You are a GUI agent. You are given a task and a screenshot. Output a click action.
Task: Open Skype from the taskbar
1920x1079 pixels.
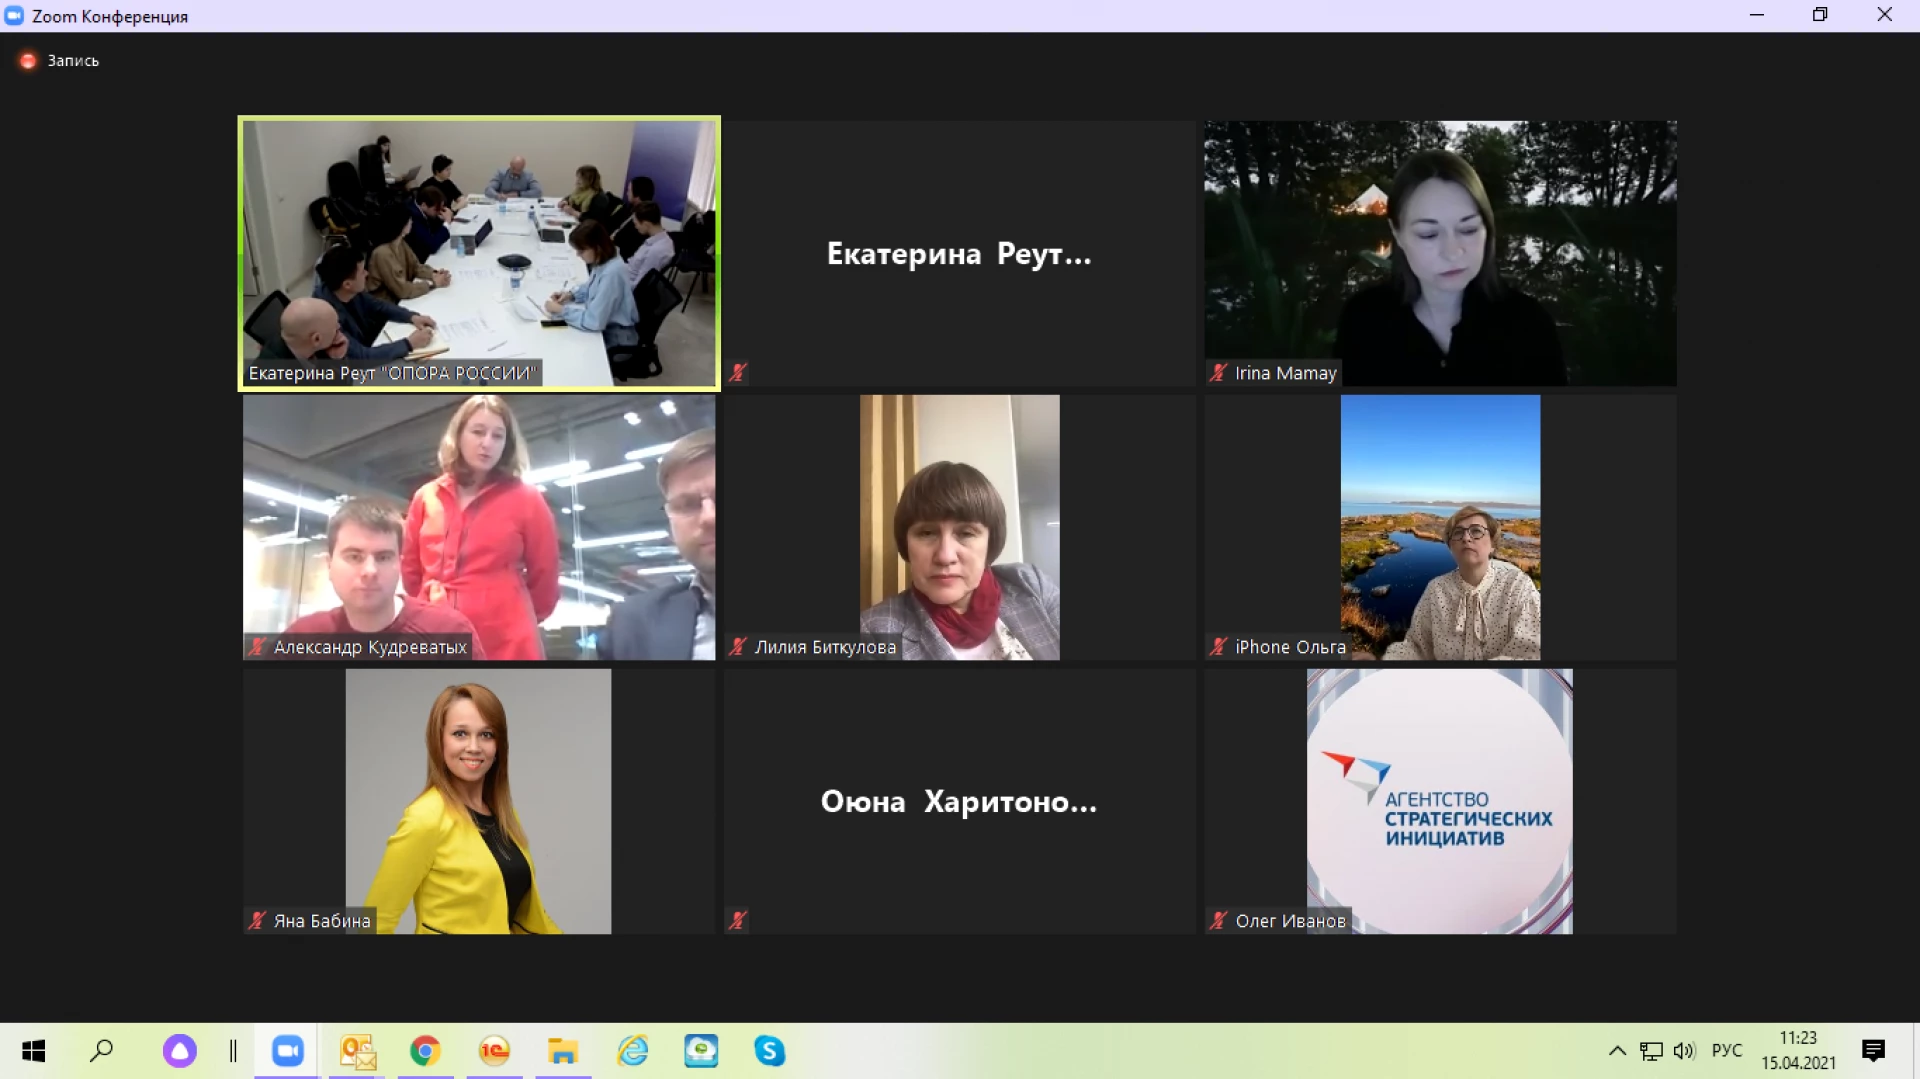pyautogui.click(x=769, y=1051)
